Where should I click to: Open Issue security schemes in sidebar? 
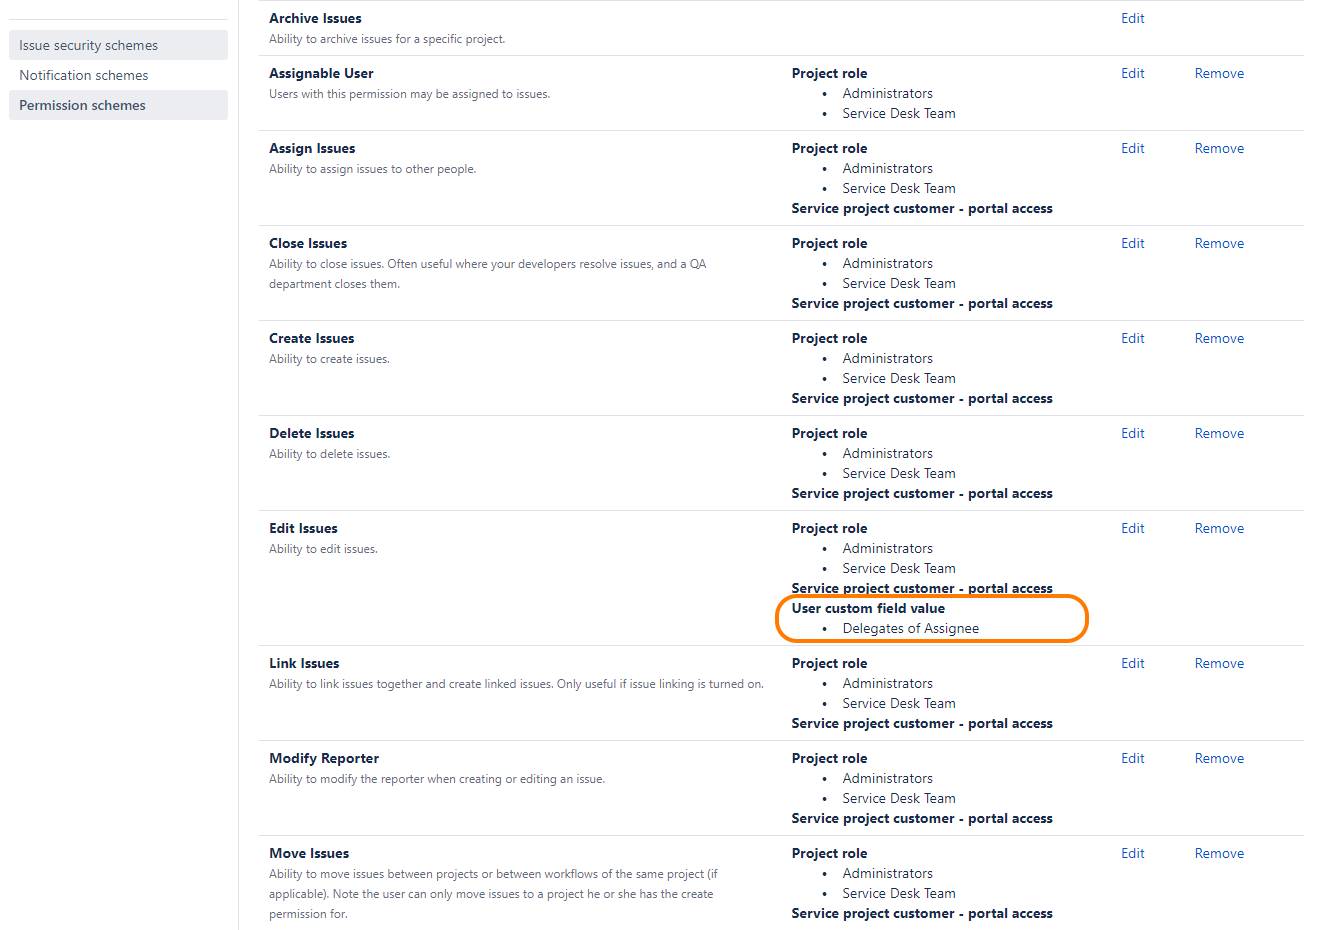point(88,45)
